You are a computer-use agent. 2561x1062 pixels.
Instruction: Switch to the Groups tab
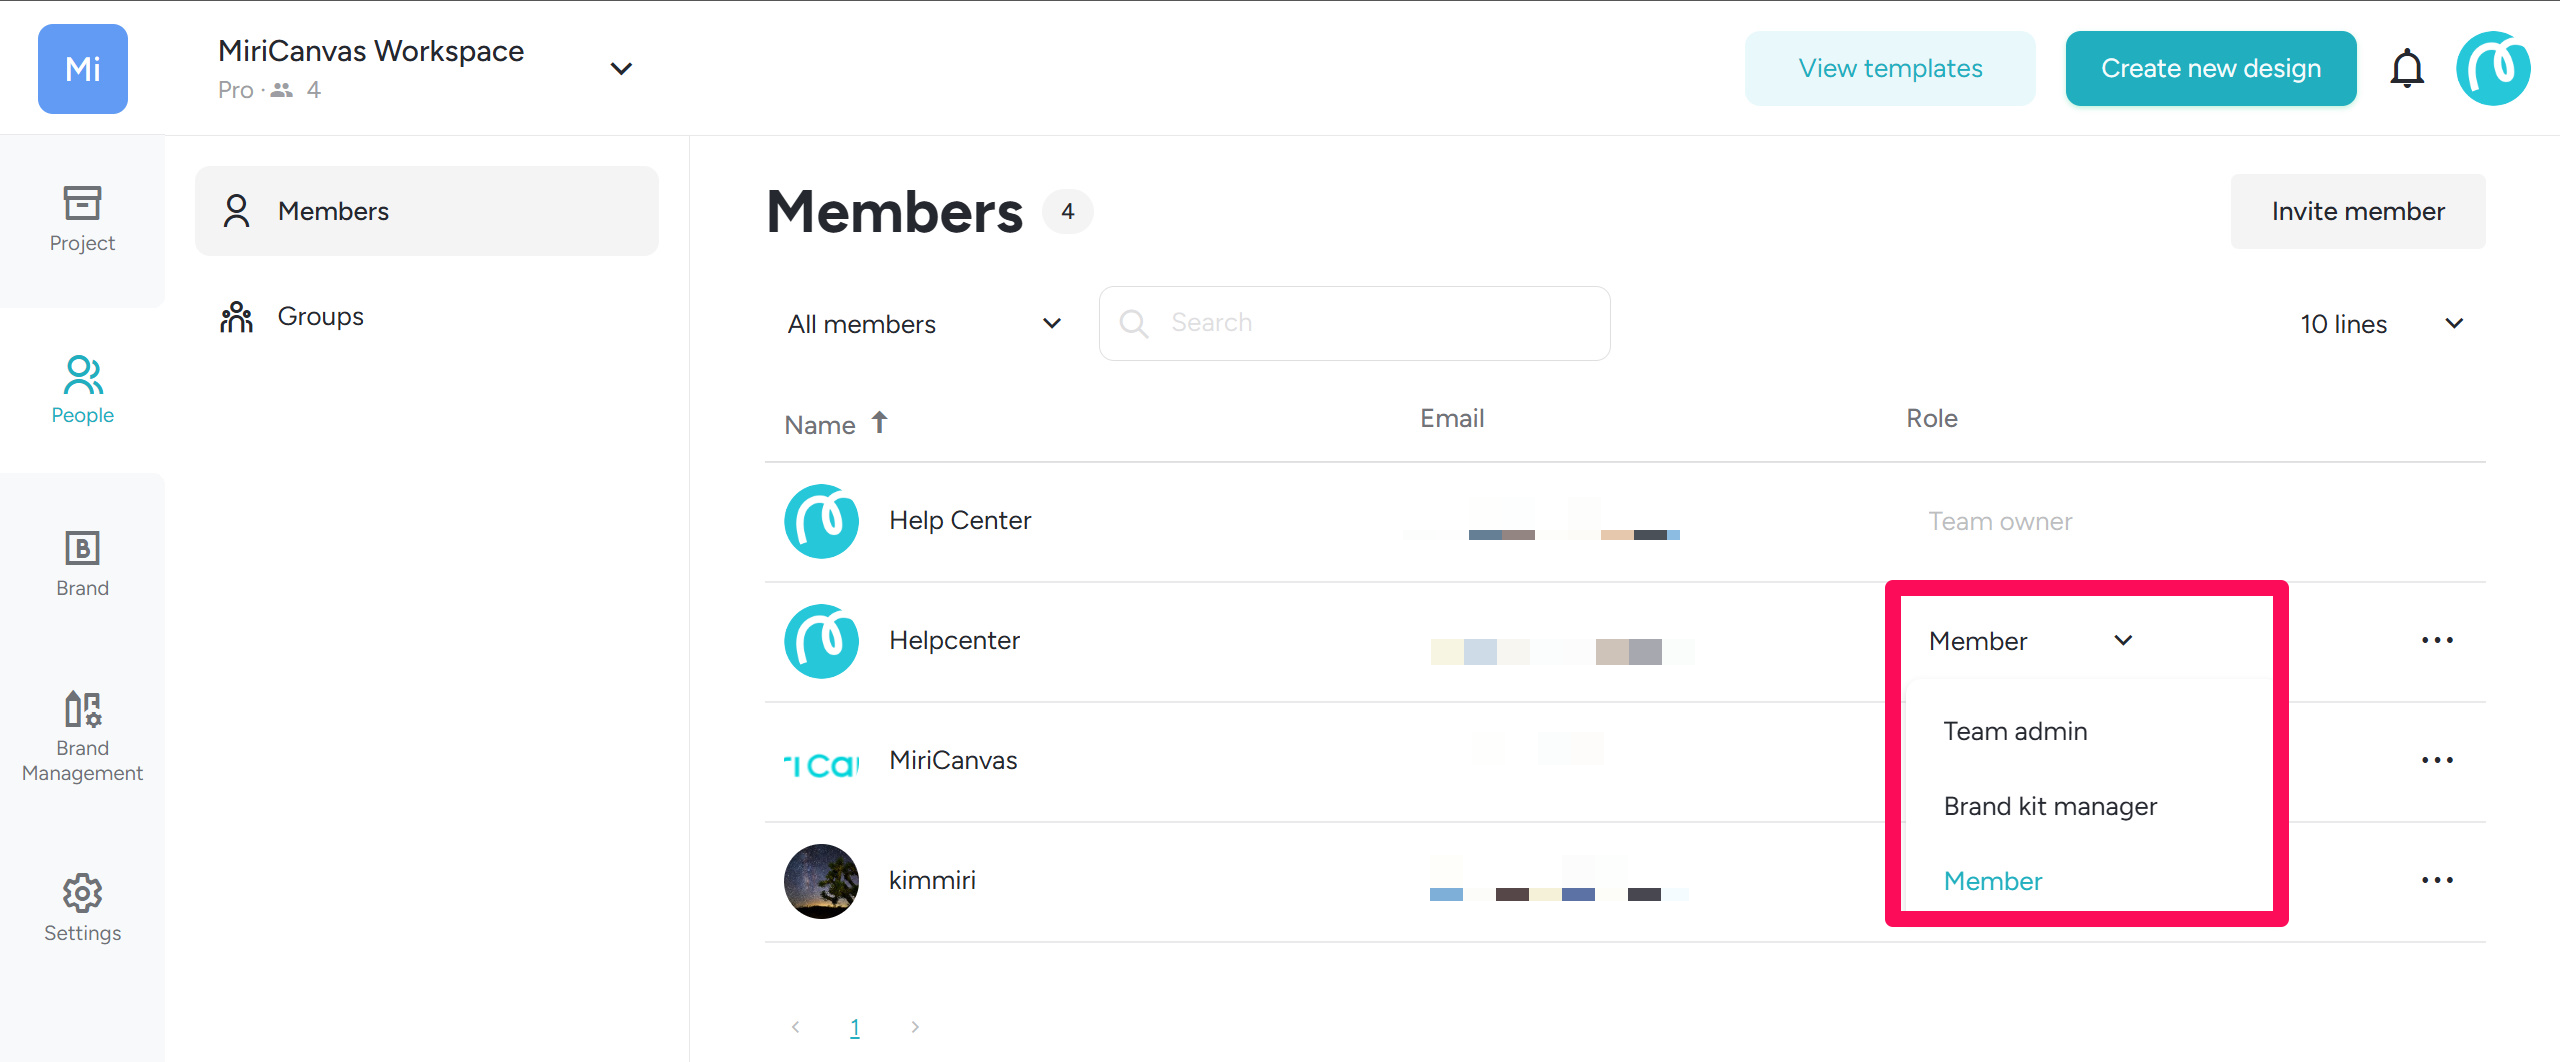[320, 317]
